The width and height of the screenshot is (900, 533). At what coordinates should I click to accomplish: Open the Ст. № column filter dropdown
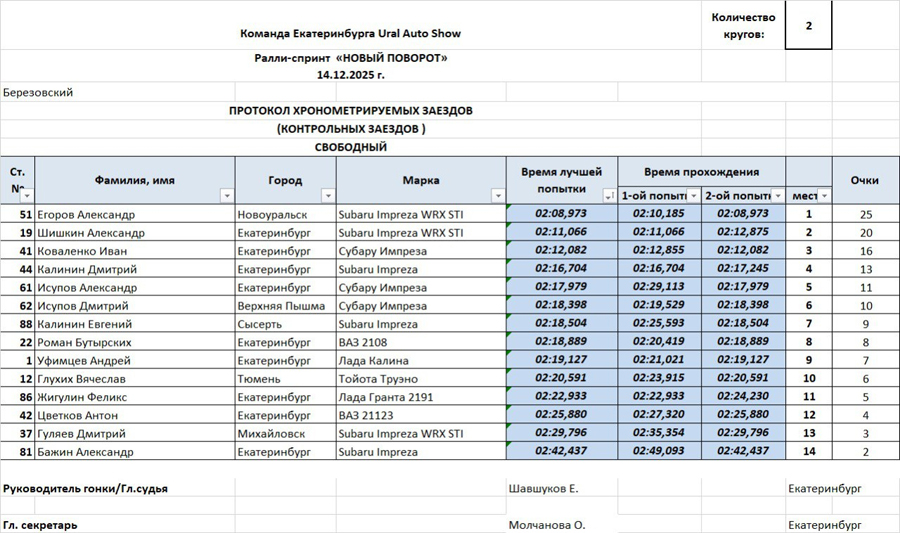[x=27, y=196]
